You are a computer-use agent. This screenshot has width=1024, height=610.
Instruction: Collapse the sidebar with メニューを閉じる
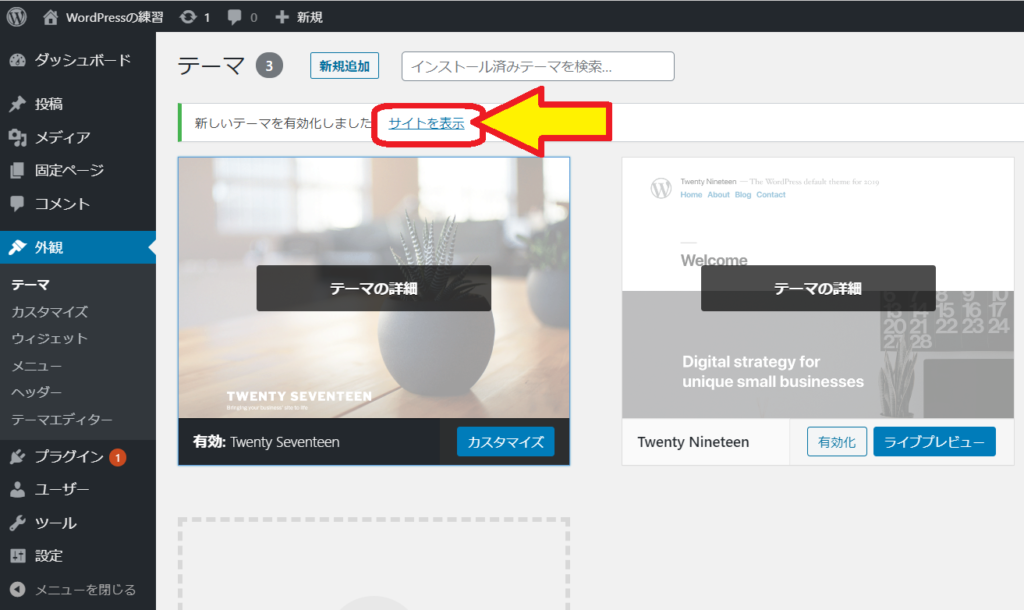[x=84, y=589]
